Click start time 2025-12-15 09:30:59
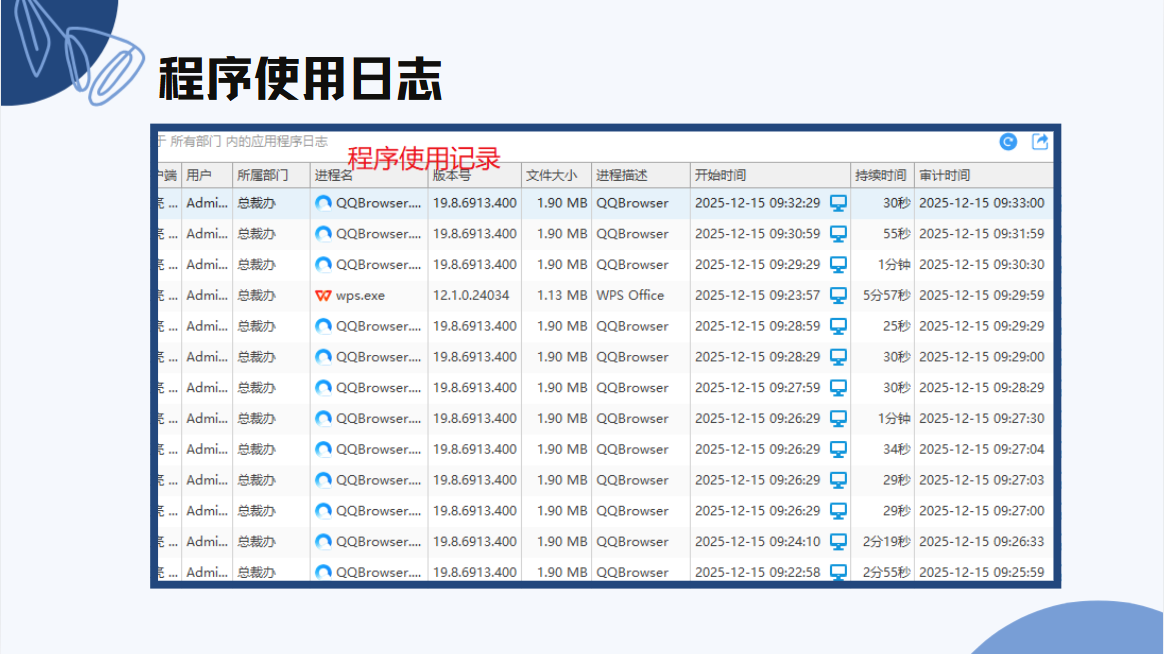The height and width of the screenshot is (654, 1164). [757, 234]
